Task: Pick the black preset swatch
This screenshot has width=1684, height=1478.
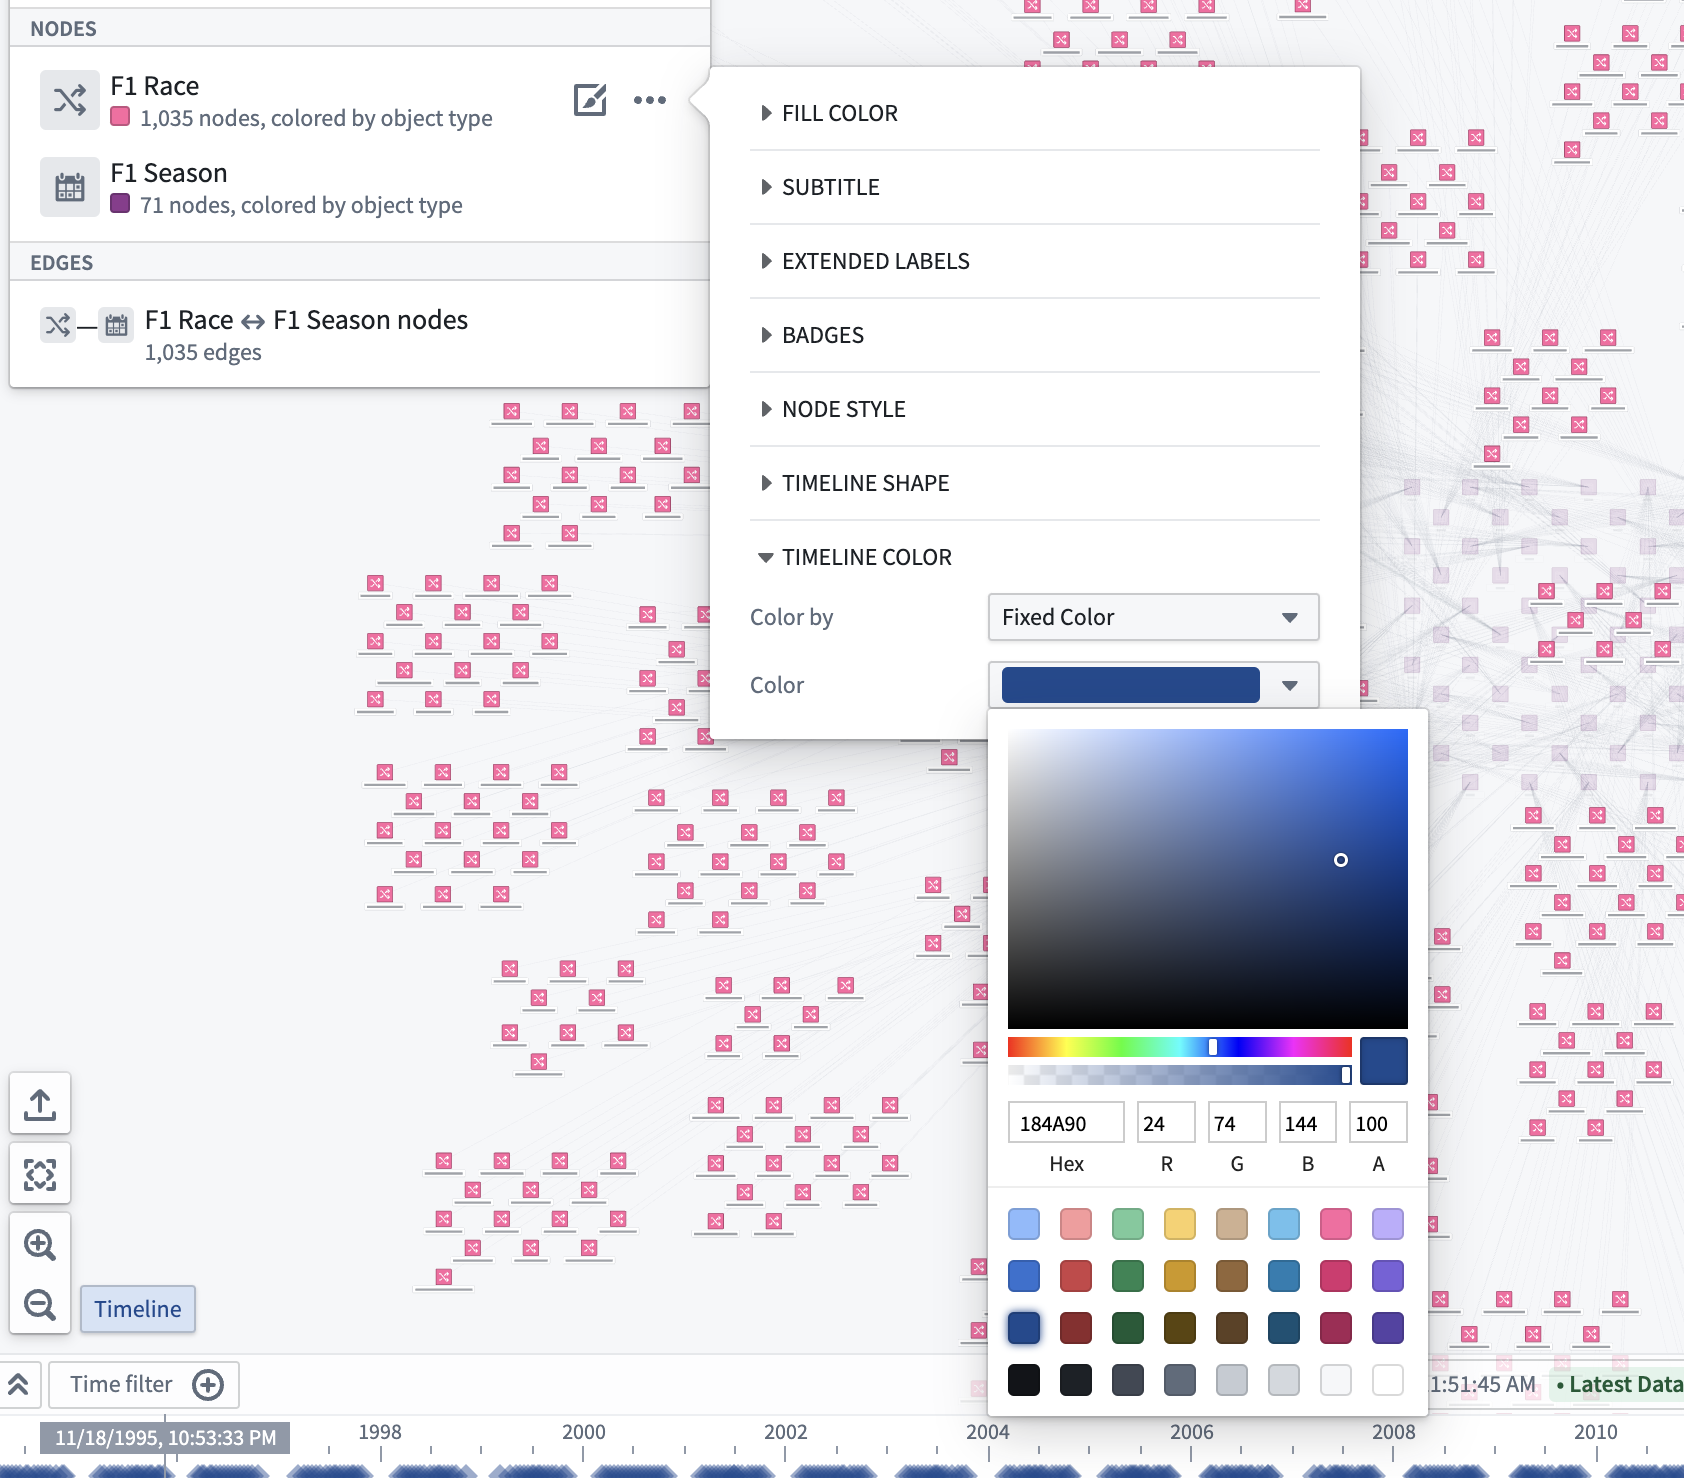Action: 1024,1380
